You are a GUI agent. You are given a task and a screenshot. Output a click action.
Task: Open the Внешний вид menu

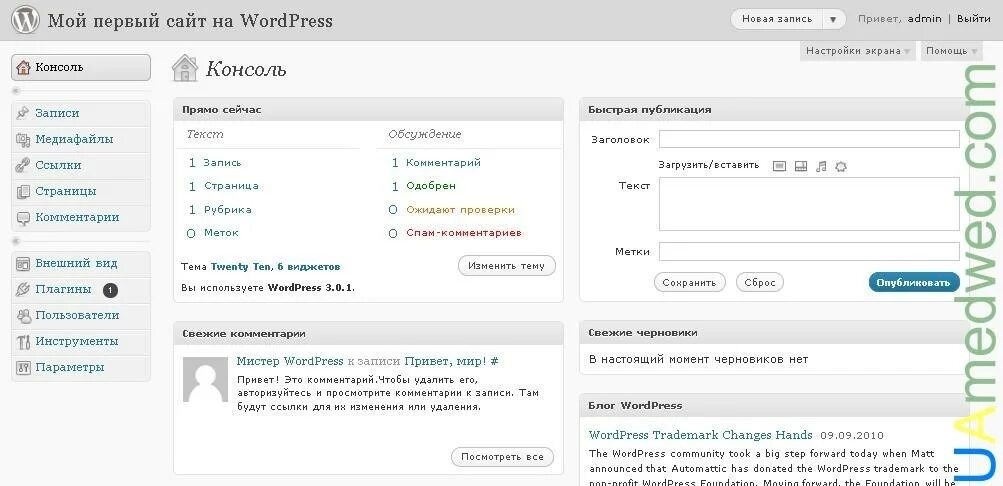(81, 263)
